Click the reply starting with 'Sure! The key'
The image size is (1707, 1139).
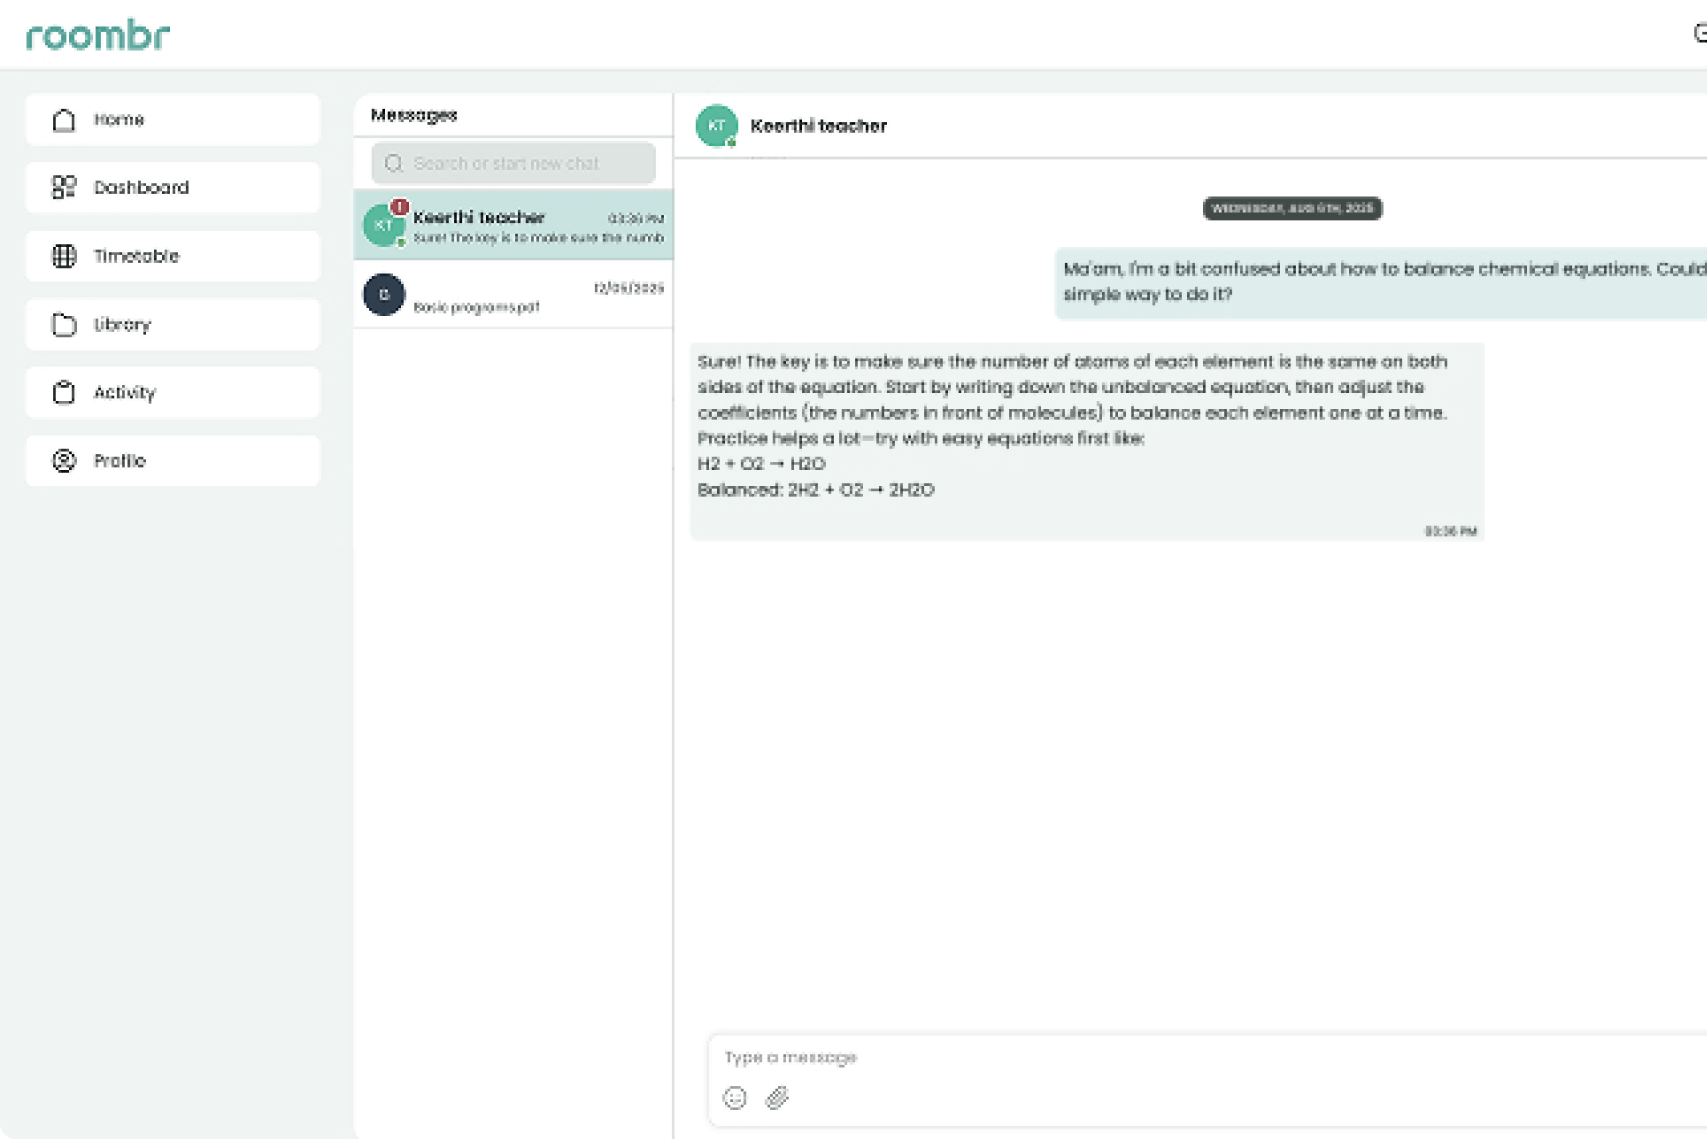[1087, 441]
